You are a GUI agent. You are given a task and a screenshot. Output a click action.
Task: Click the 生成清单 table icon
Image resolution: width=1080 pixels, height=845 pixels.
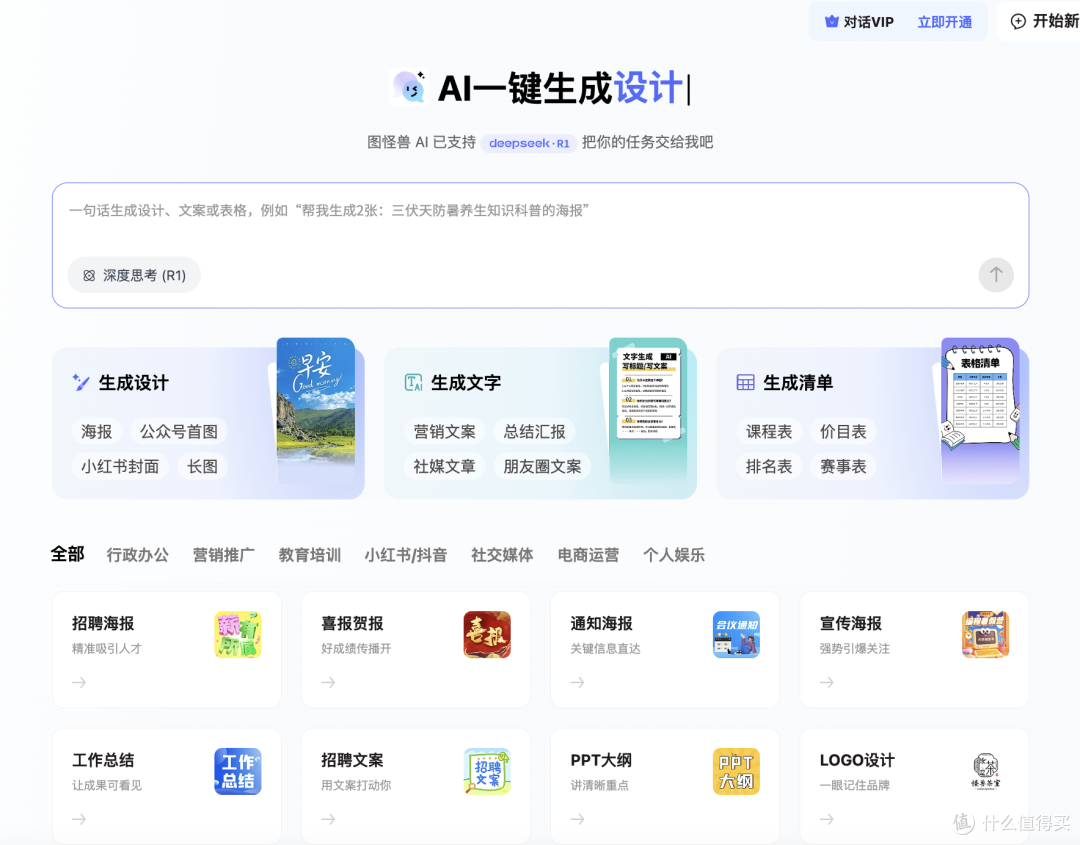pos(745,382)
